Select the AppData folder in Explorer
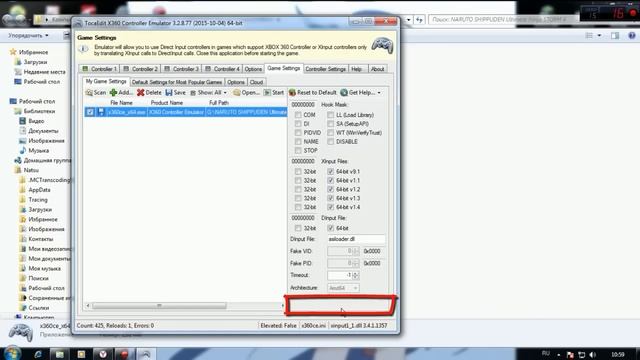This screenshot has width=640, height=360. click(35, 190)
